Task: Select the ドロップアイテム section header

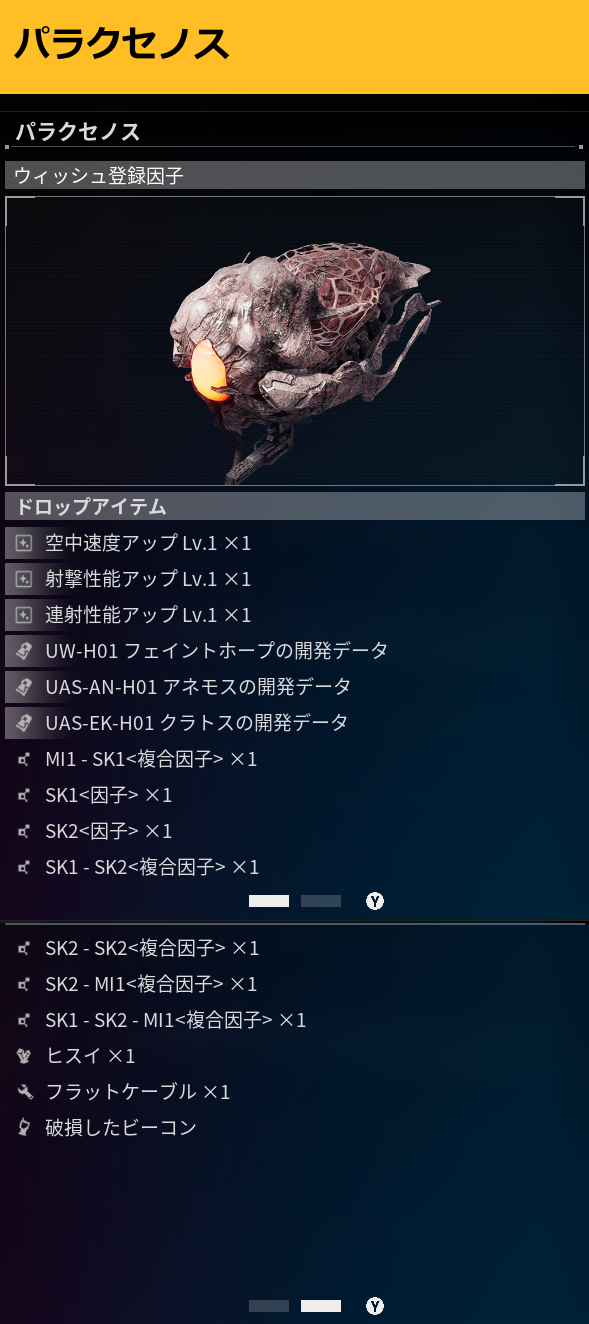Action: [295, 506]
